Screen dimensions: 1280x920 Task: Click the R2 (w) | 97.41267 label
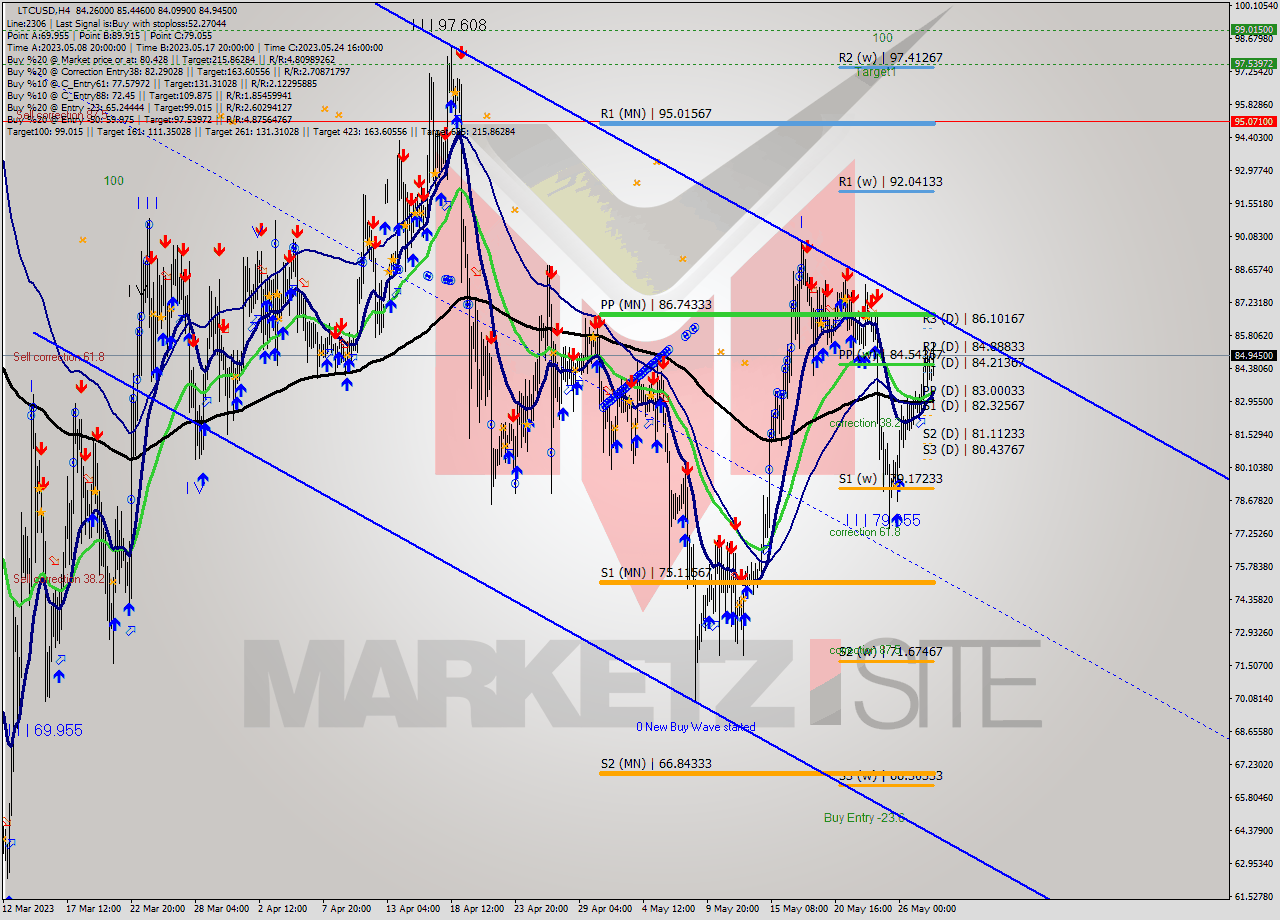click(890, 59)
